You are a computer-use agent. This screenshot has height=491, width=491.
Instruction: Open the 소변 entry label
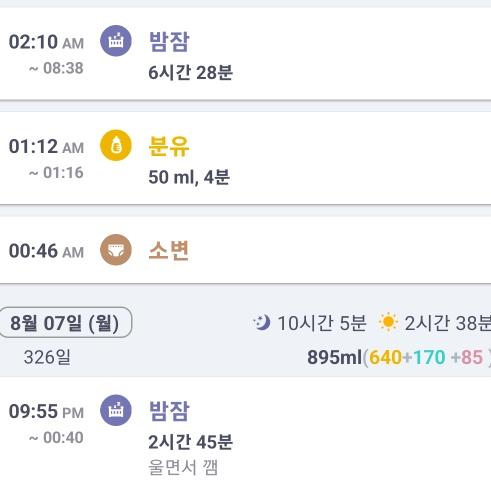click(x=169, y=250)
